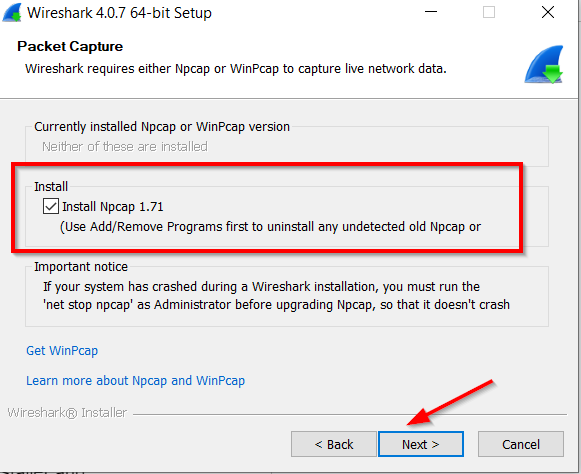Click the 'Packet Capture' page heading
This screenshot has width=581, height=474.
point(70,47)
